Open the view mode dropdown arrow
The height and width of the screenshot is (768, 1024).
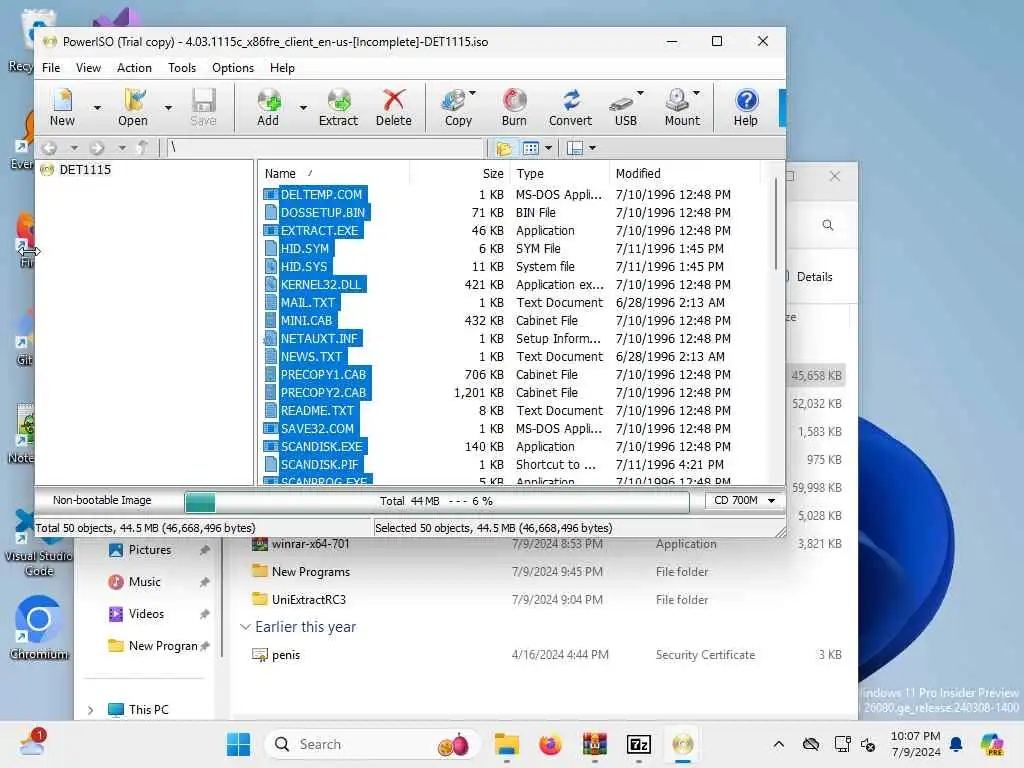549,148
